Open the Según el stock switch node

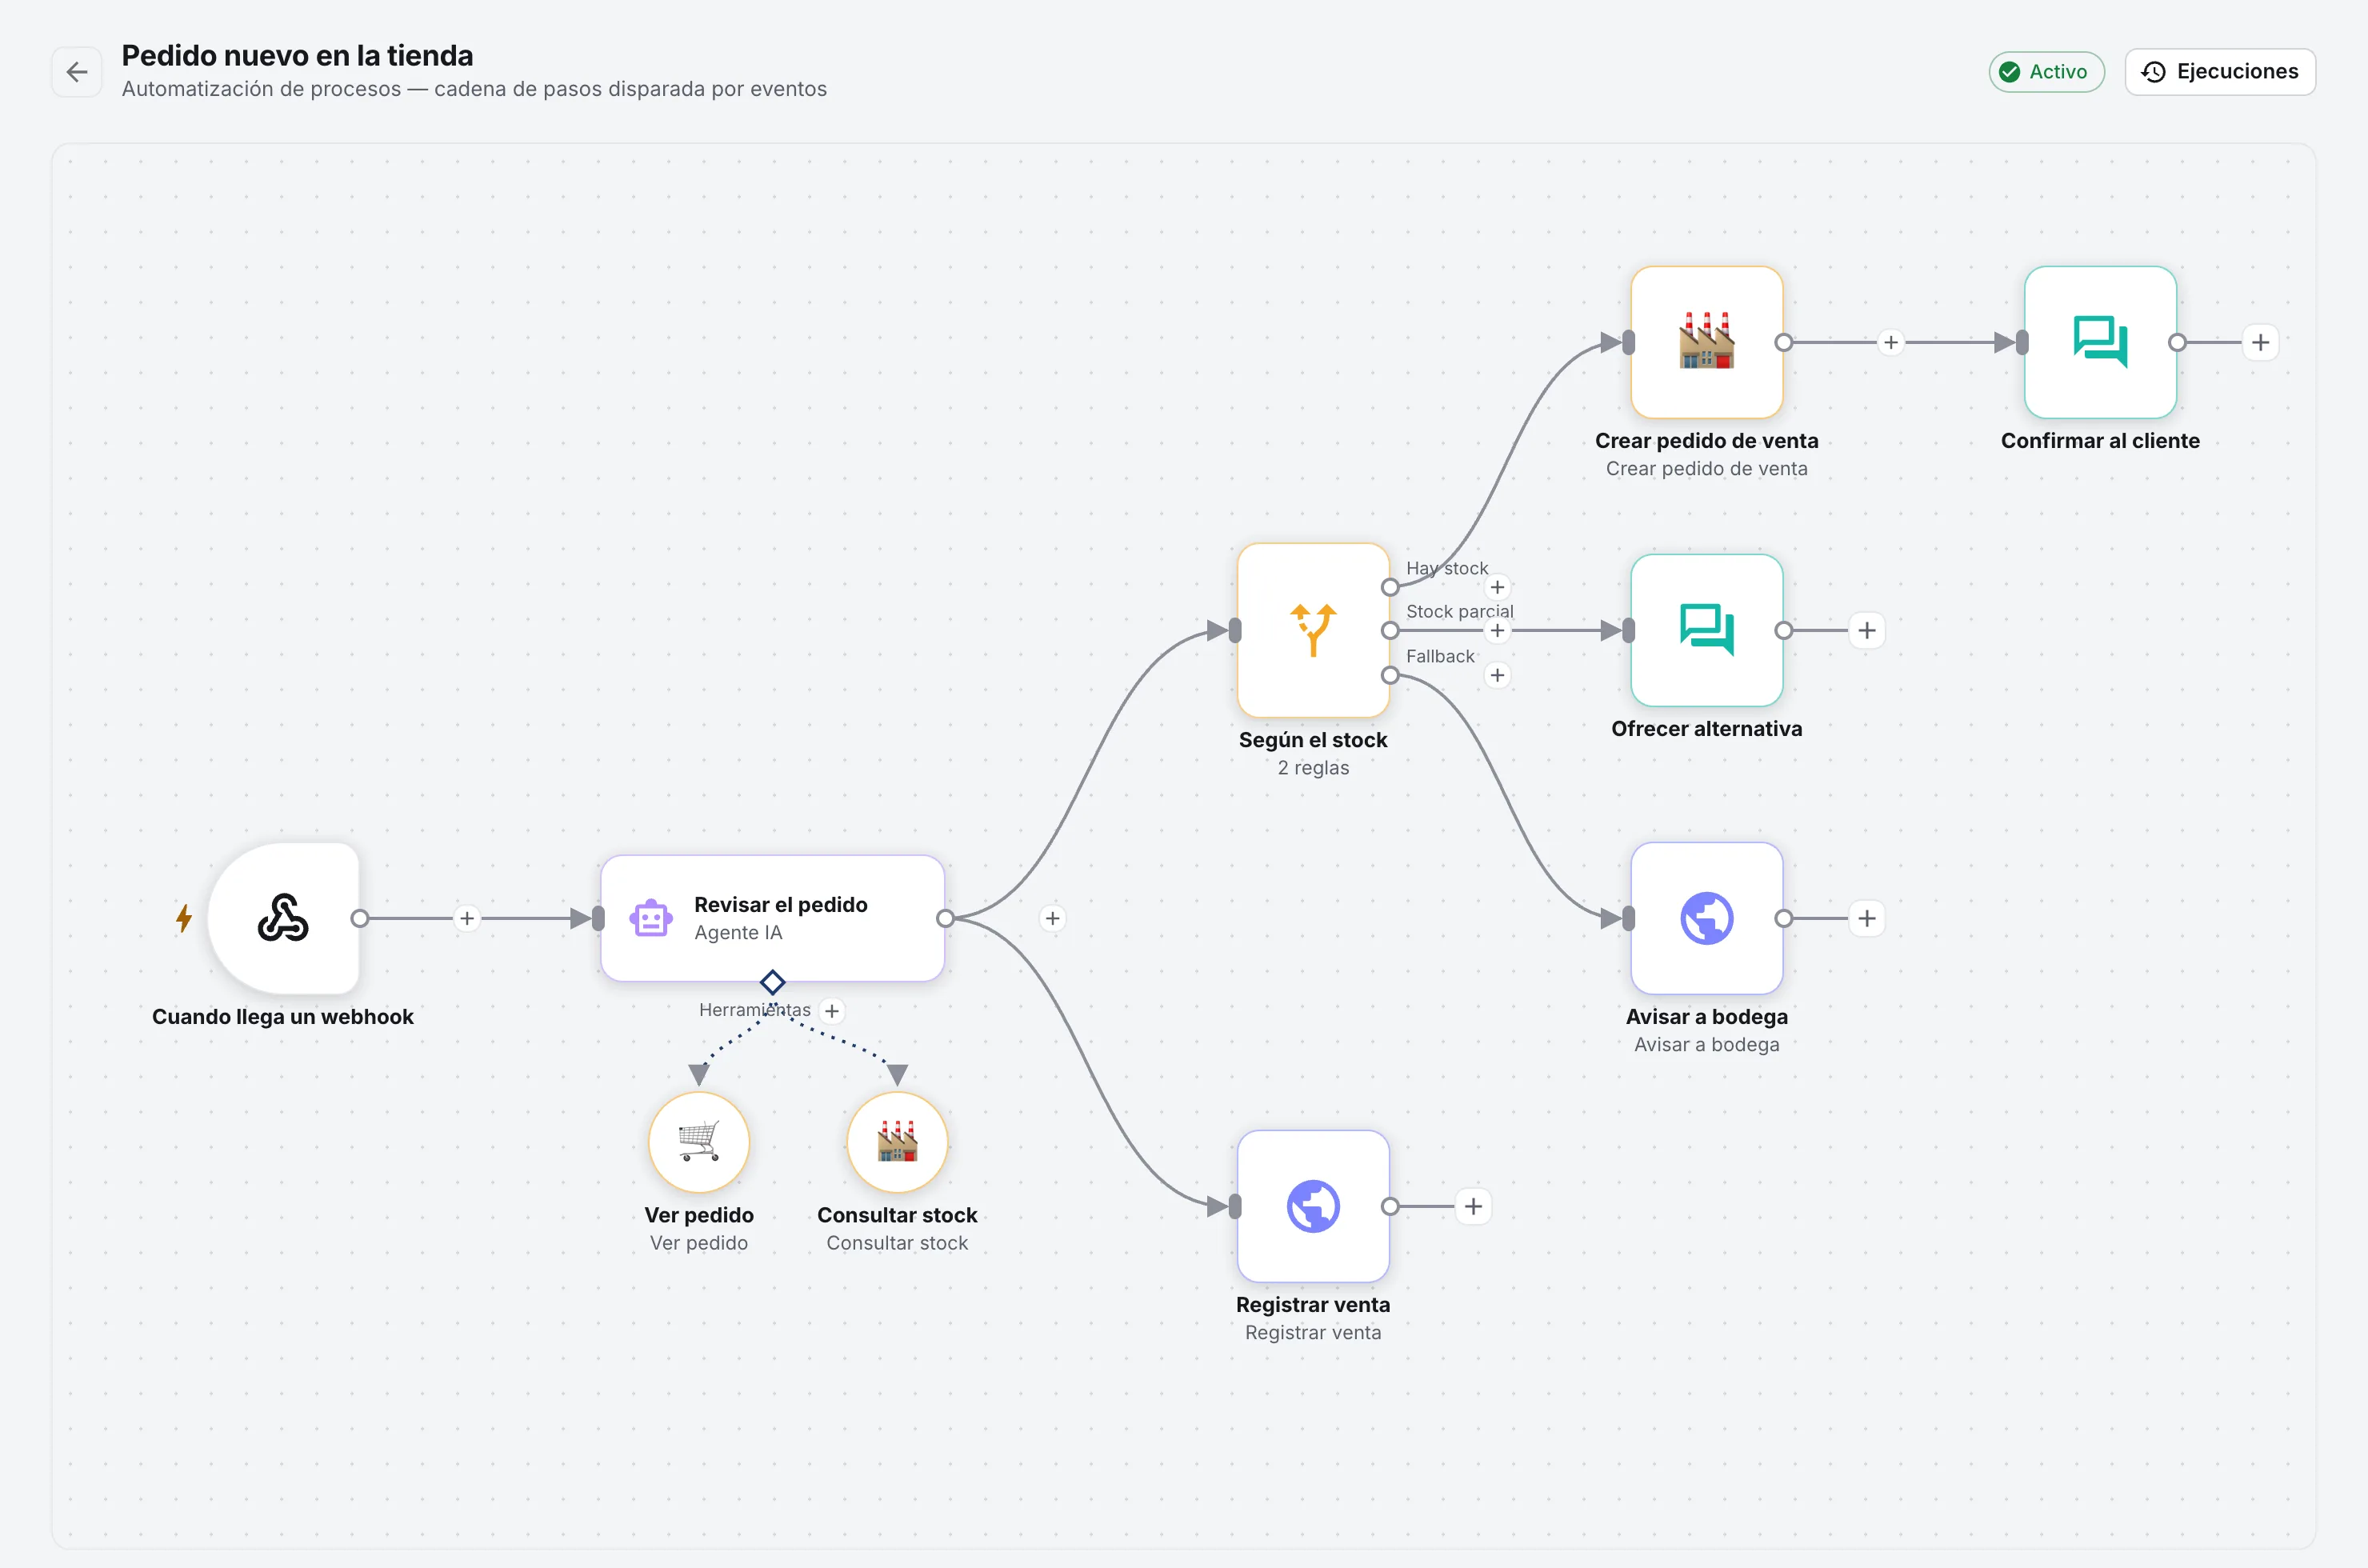tap(1313, 630)
